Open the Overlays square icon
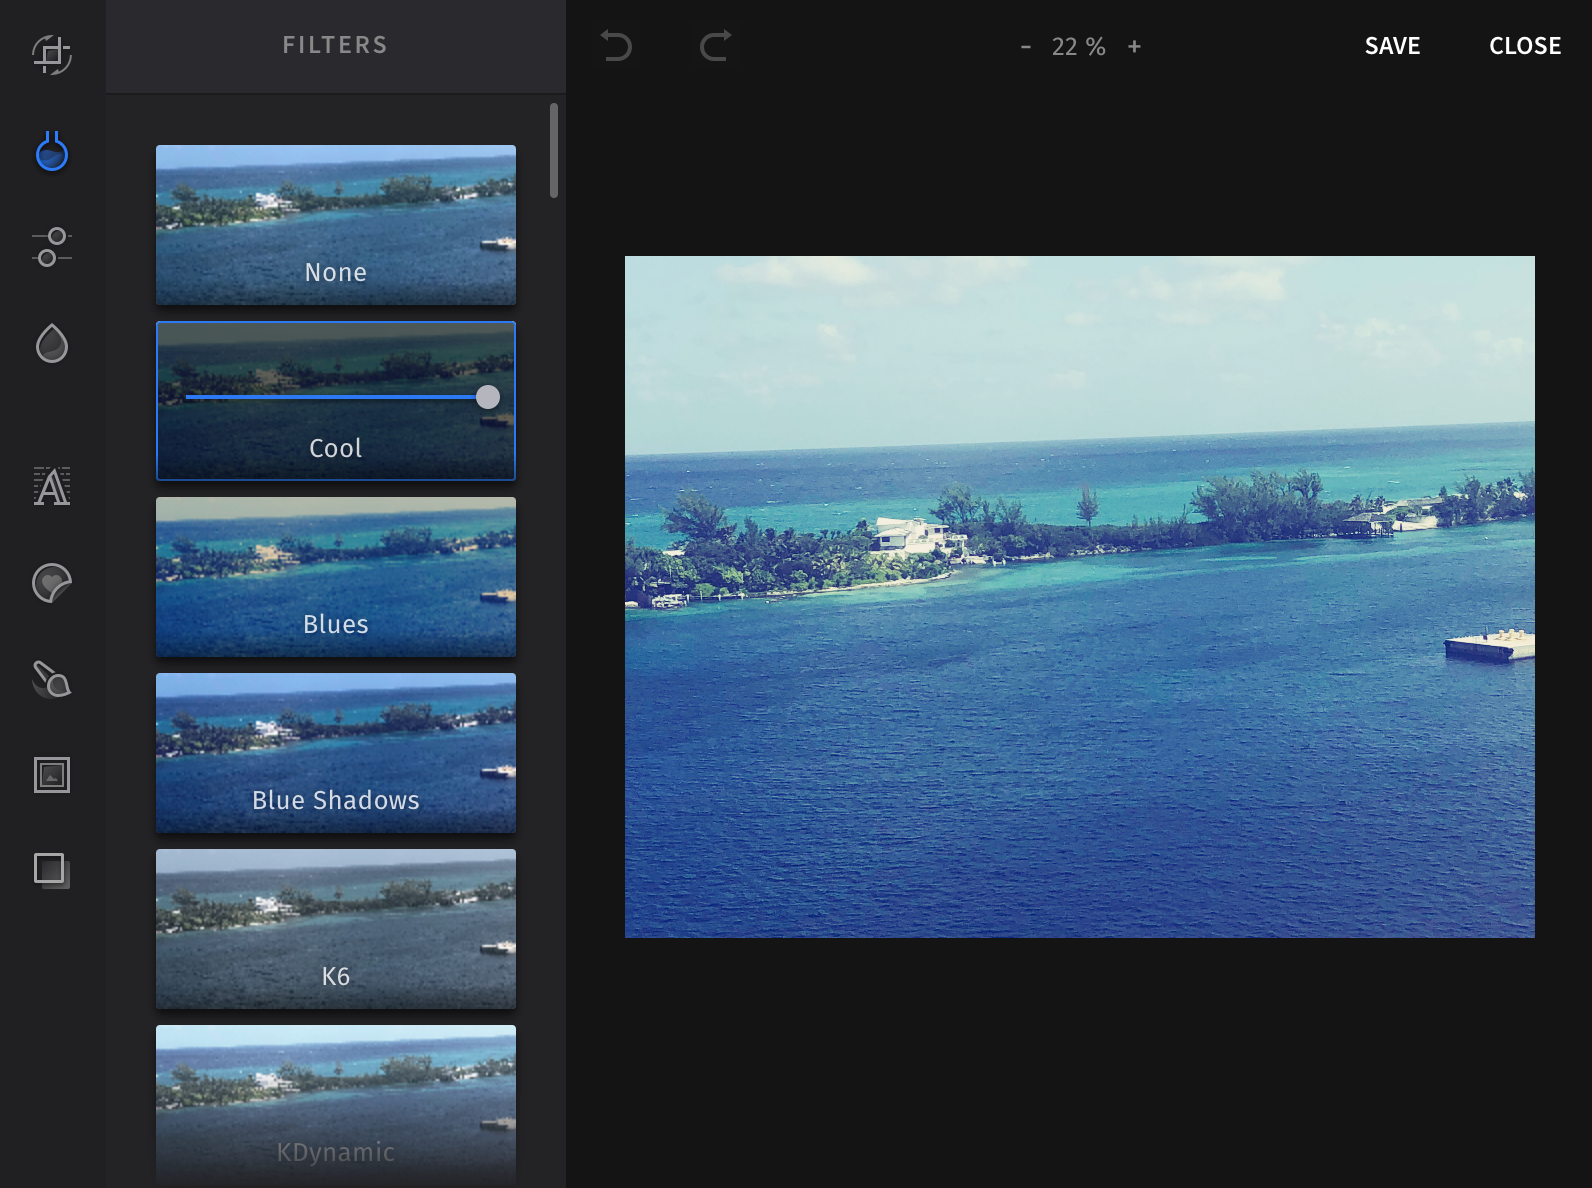 tap(52, 870)
